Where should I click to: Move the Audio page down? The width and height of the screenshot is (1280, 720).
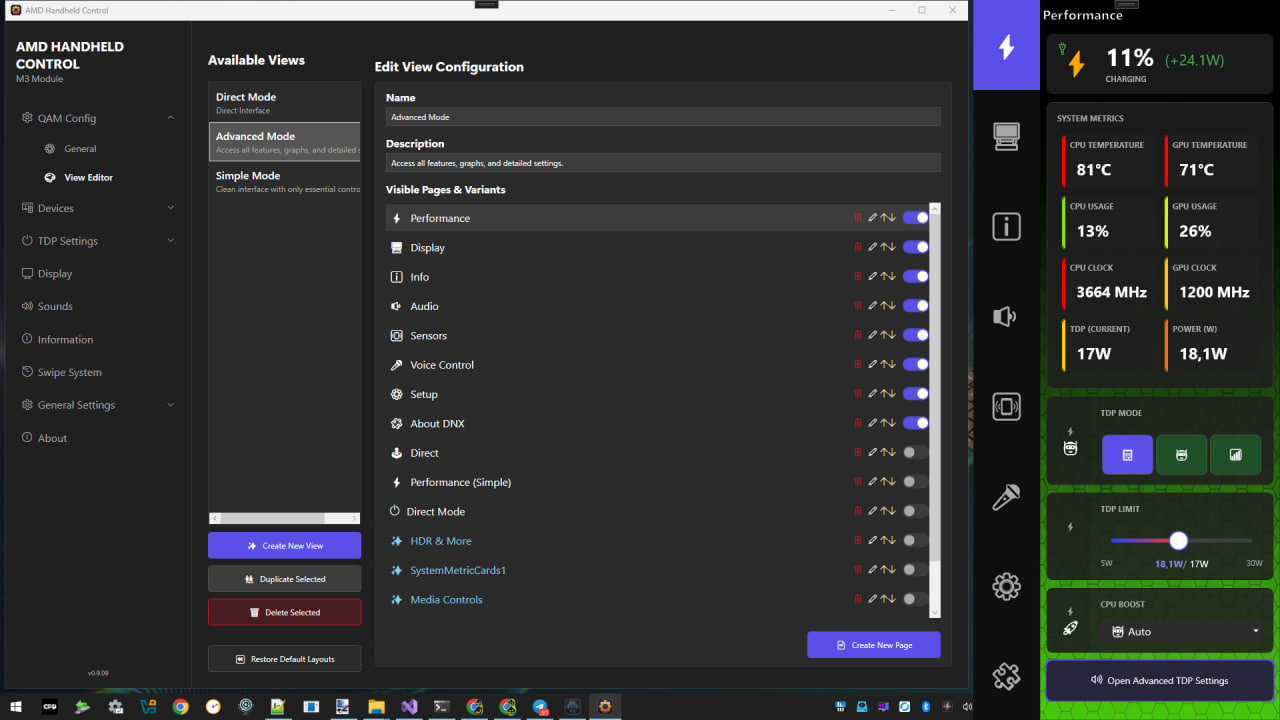(x=892, y=306)
